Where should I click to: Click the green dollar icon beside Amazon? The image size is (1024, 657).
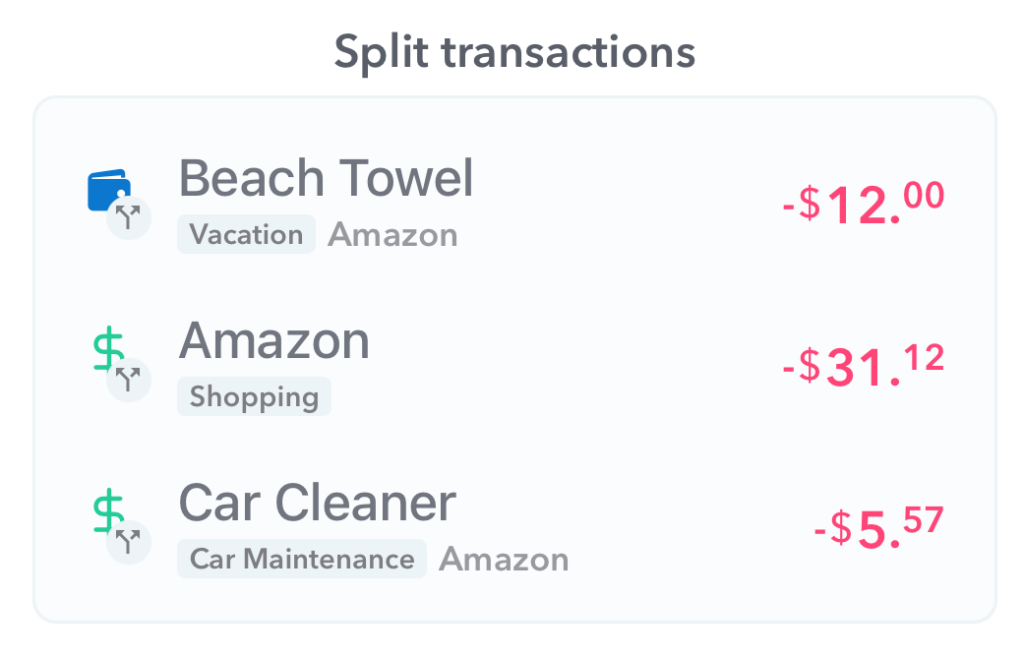click(107, 349)
